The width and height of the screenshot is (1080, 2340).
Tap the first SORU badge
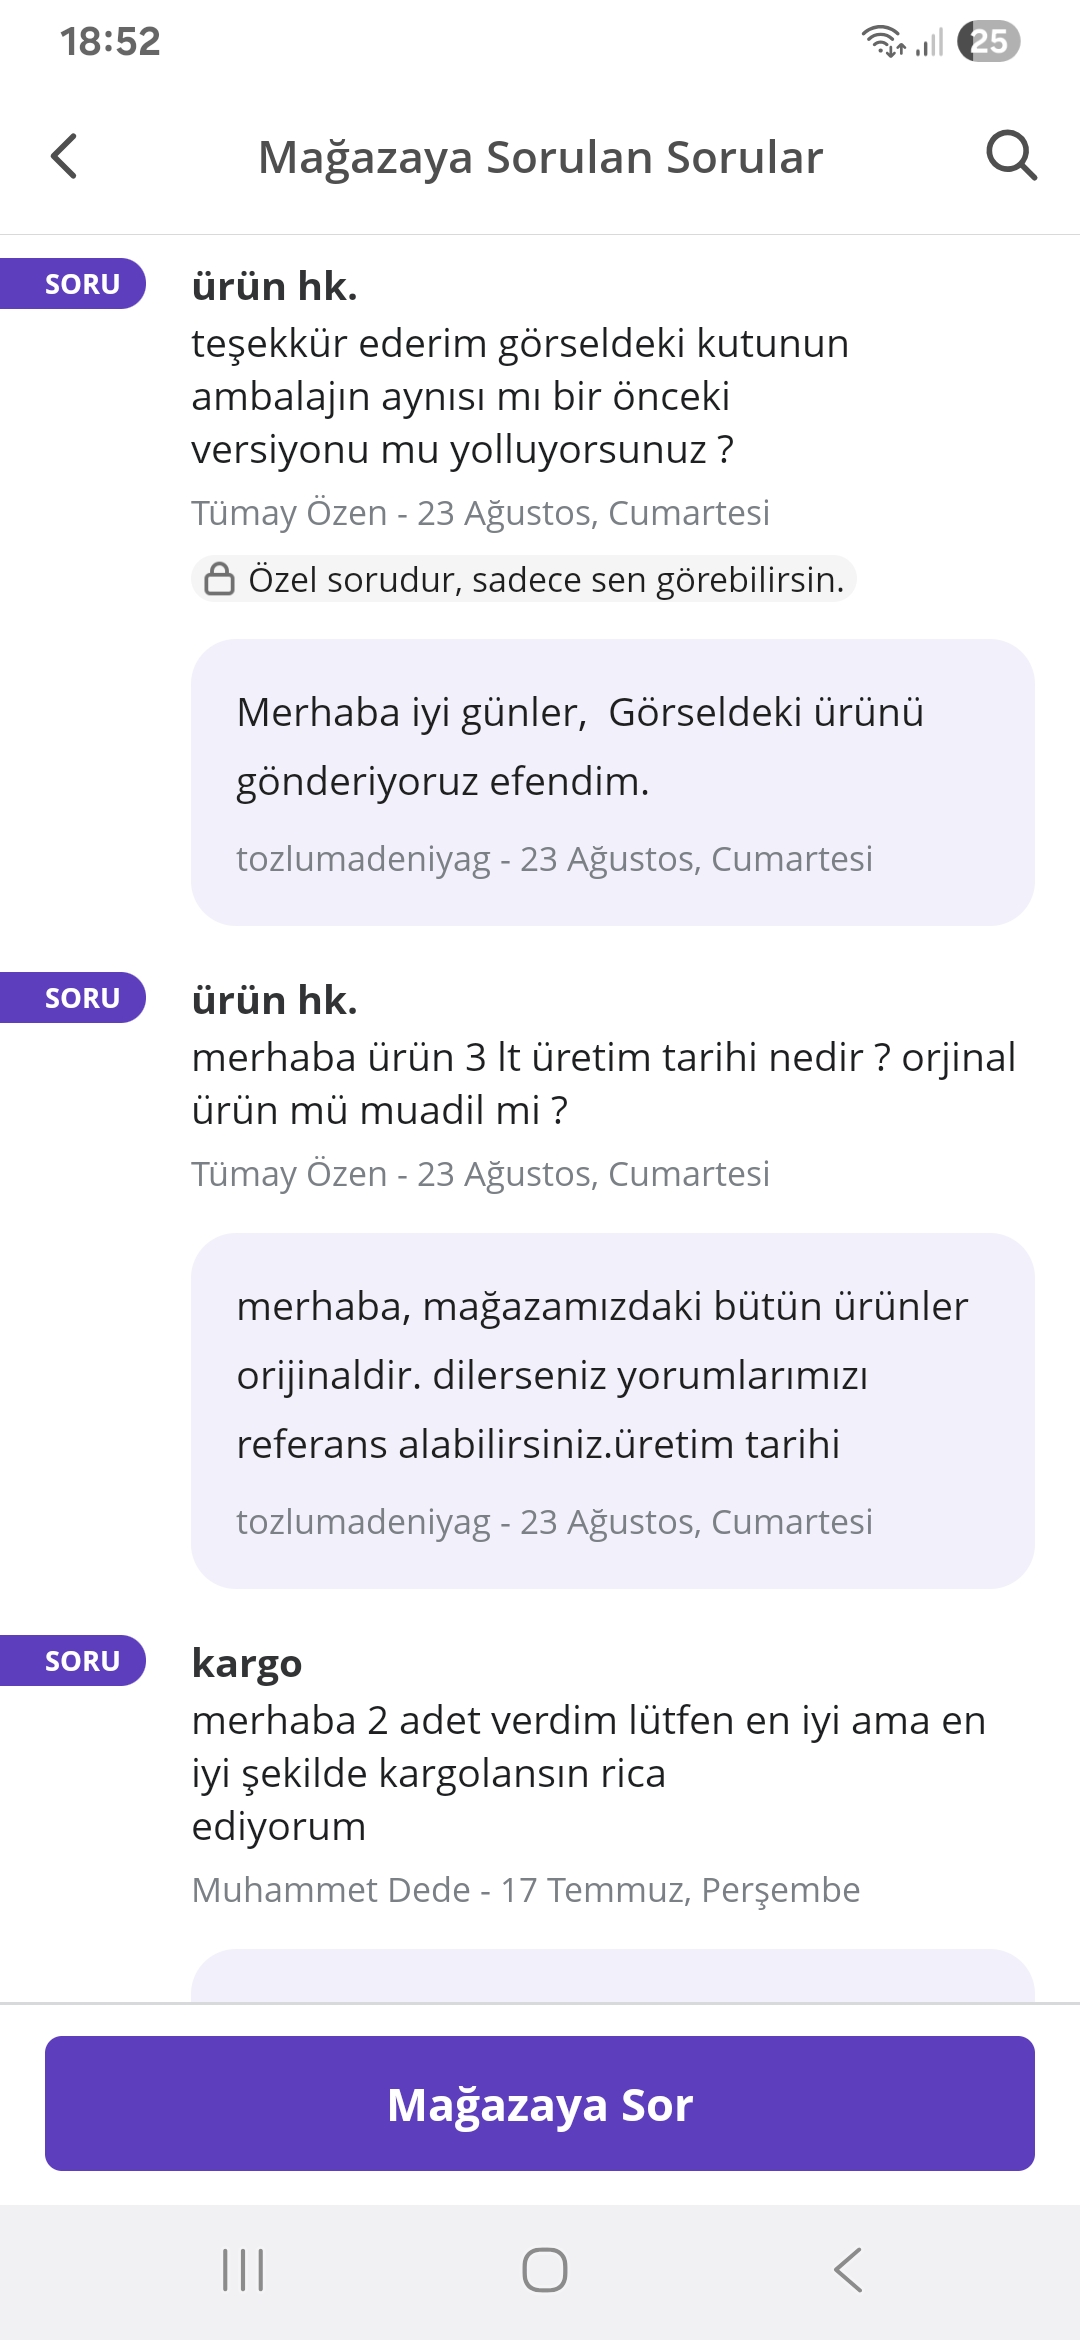pyautogui.click(x=80, y=284)
